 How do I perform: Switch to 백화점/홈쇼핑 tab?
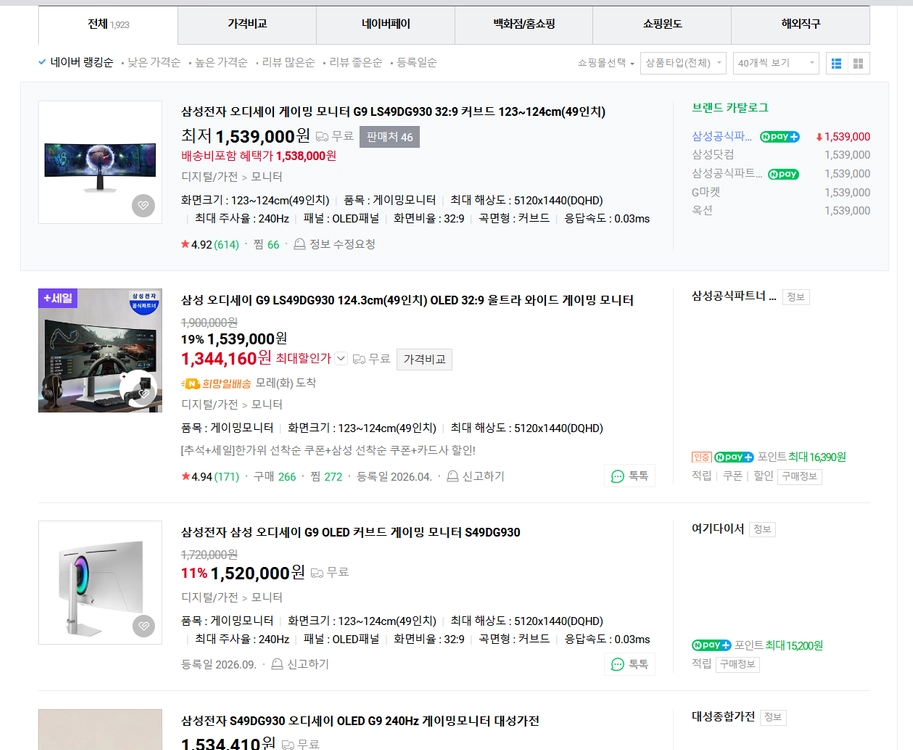click(523, 24)
